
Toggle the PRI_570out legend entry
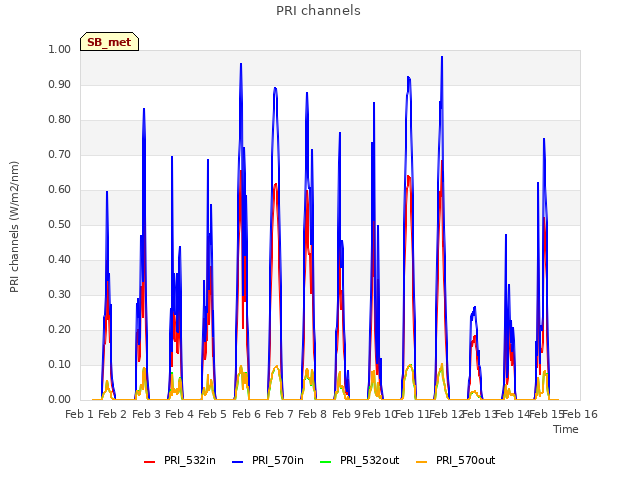tap(456, 460)
